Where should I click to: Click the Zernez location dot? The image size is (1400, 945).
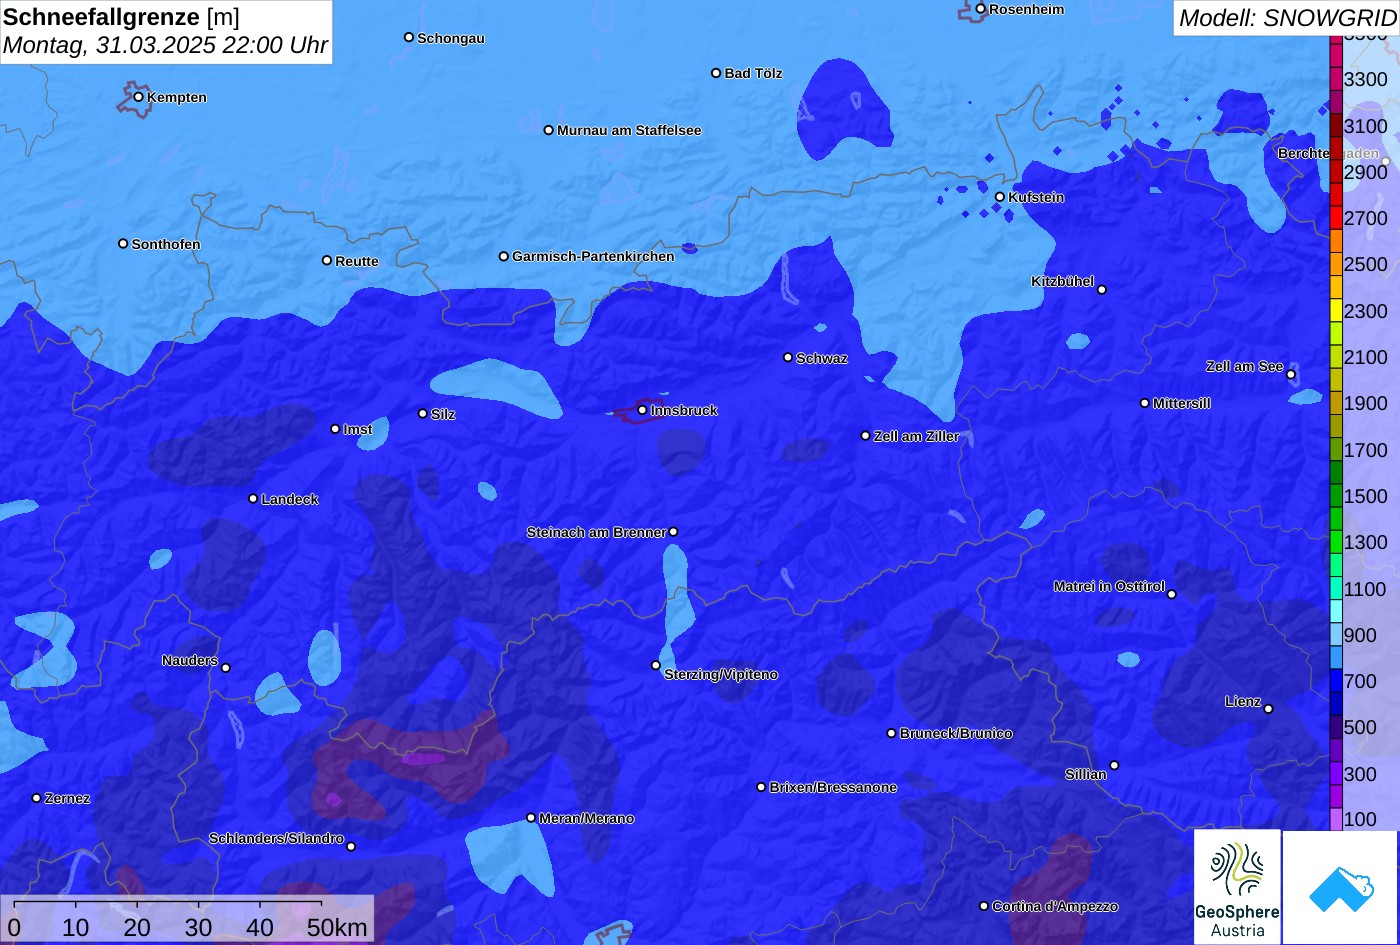pyautogui.click(x=36, y=798)
